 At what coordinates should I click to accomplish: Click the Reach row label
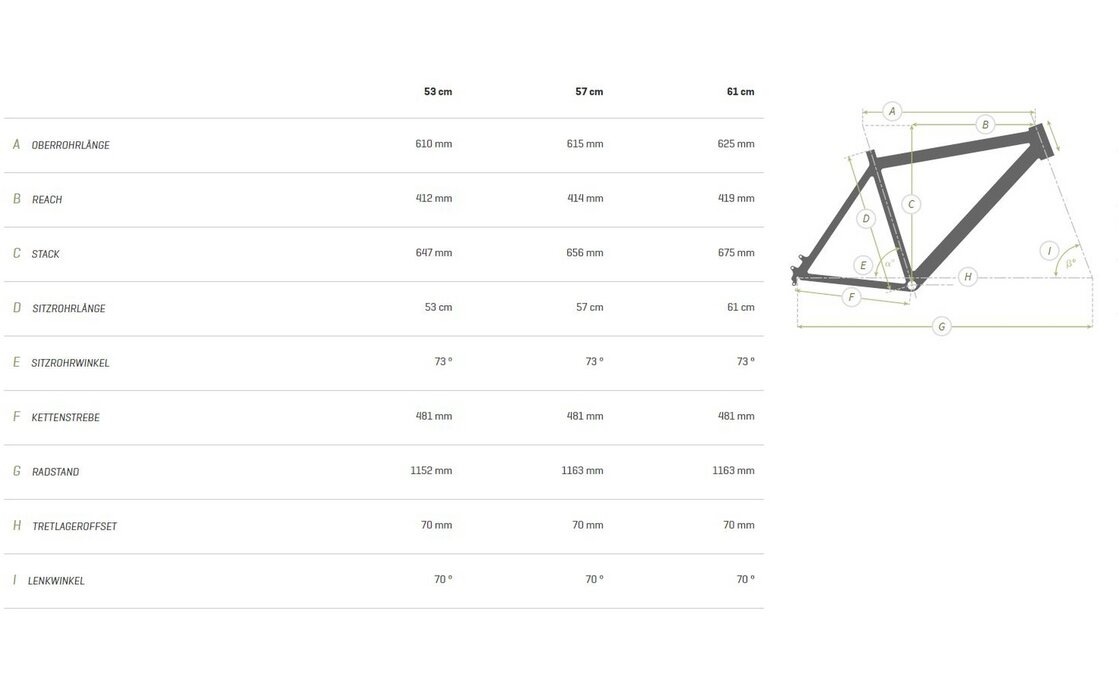[x=47, y=200]
